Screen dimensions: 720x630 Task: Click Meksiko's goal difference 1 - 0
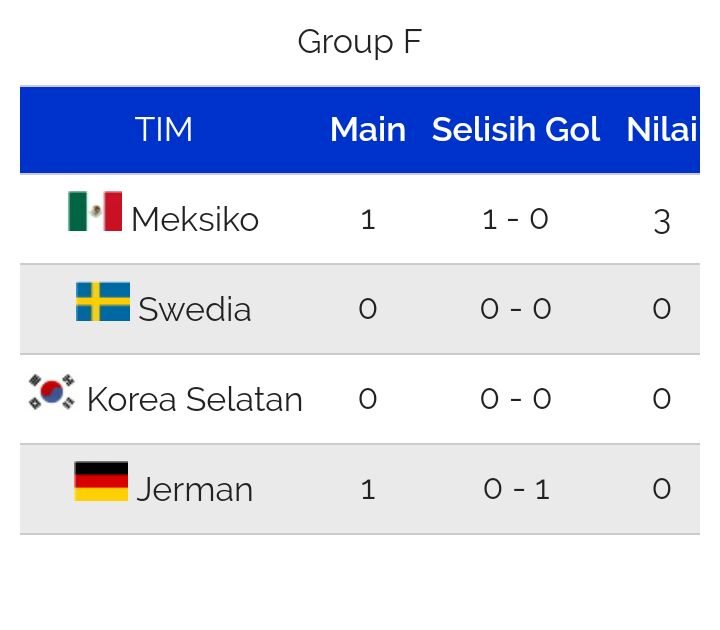[515, 219]
